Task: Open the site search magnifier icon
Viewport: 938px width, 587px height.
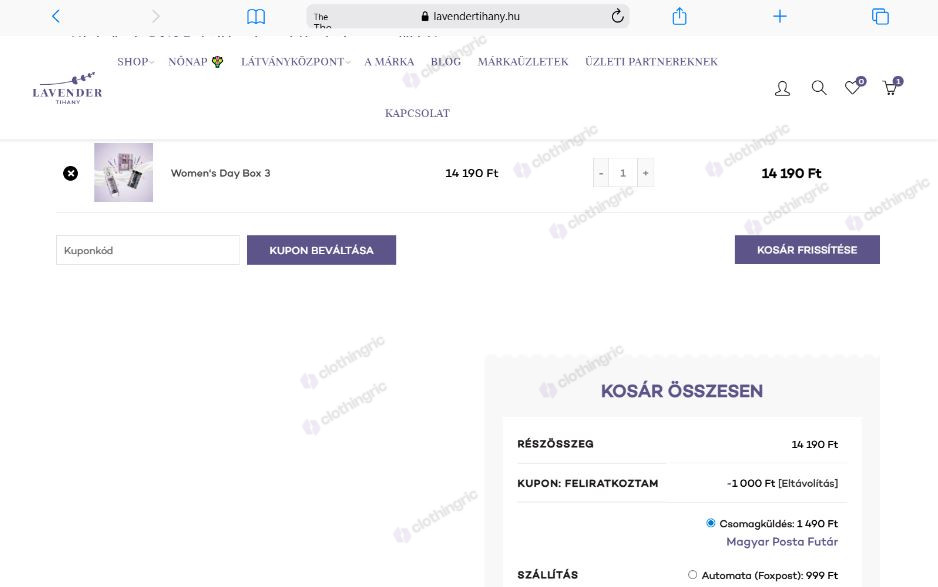Action: click(x=818, y=88)
